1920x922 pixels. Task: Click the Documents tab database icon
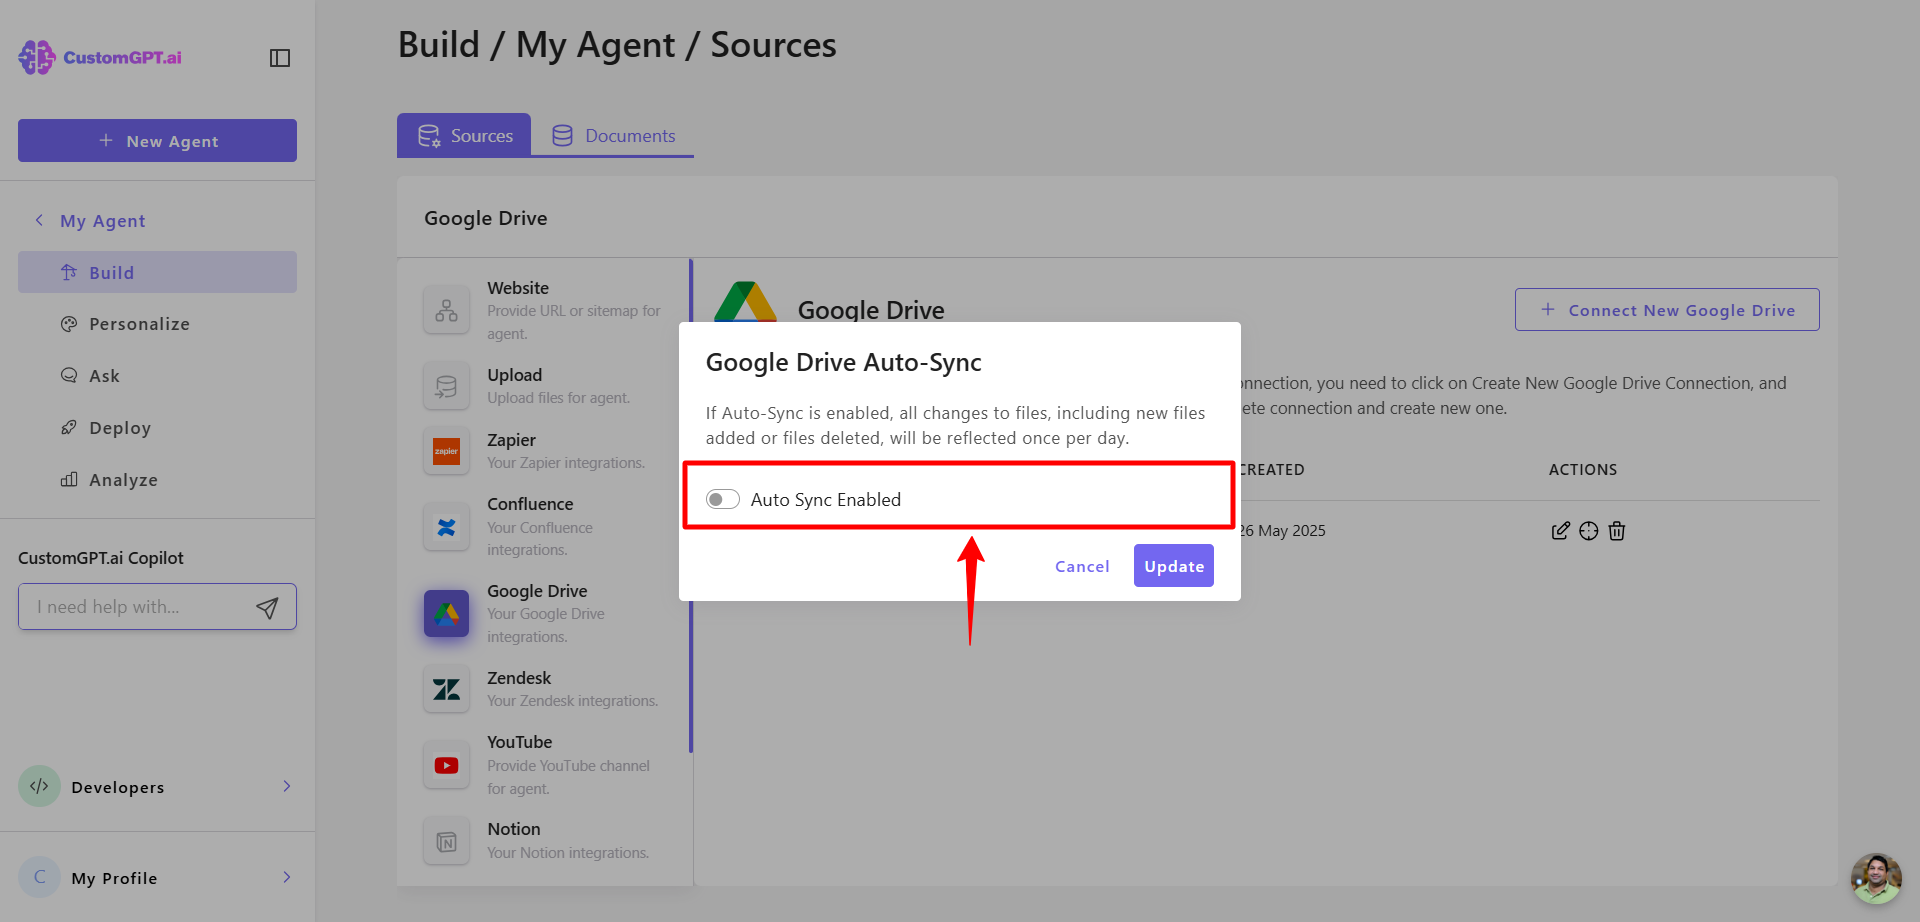[x=563, y=136]
